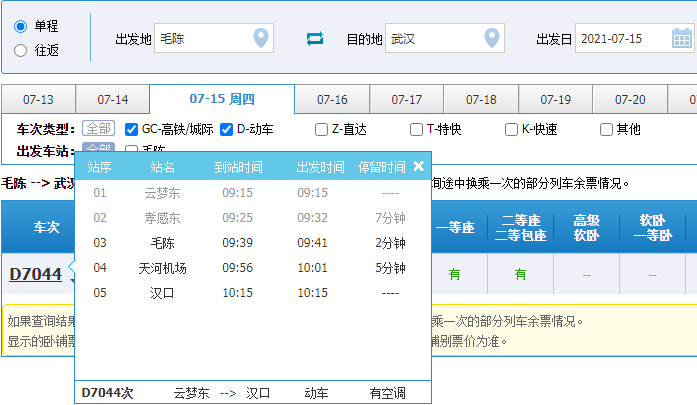Enable the Z-直达 train filter

(x=321, y=129)
